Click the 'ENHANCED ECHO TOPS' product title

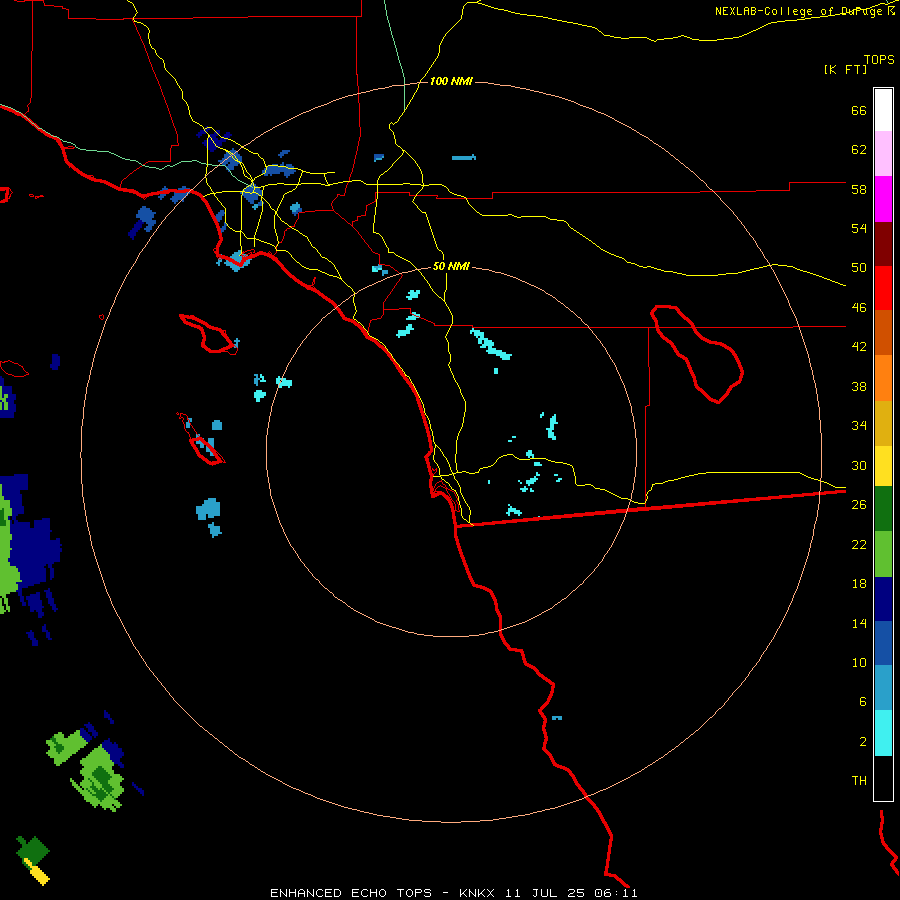(351, 893)
